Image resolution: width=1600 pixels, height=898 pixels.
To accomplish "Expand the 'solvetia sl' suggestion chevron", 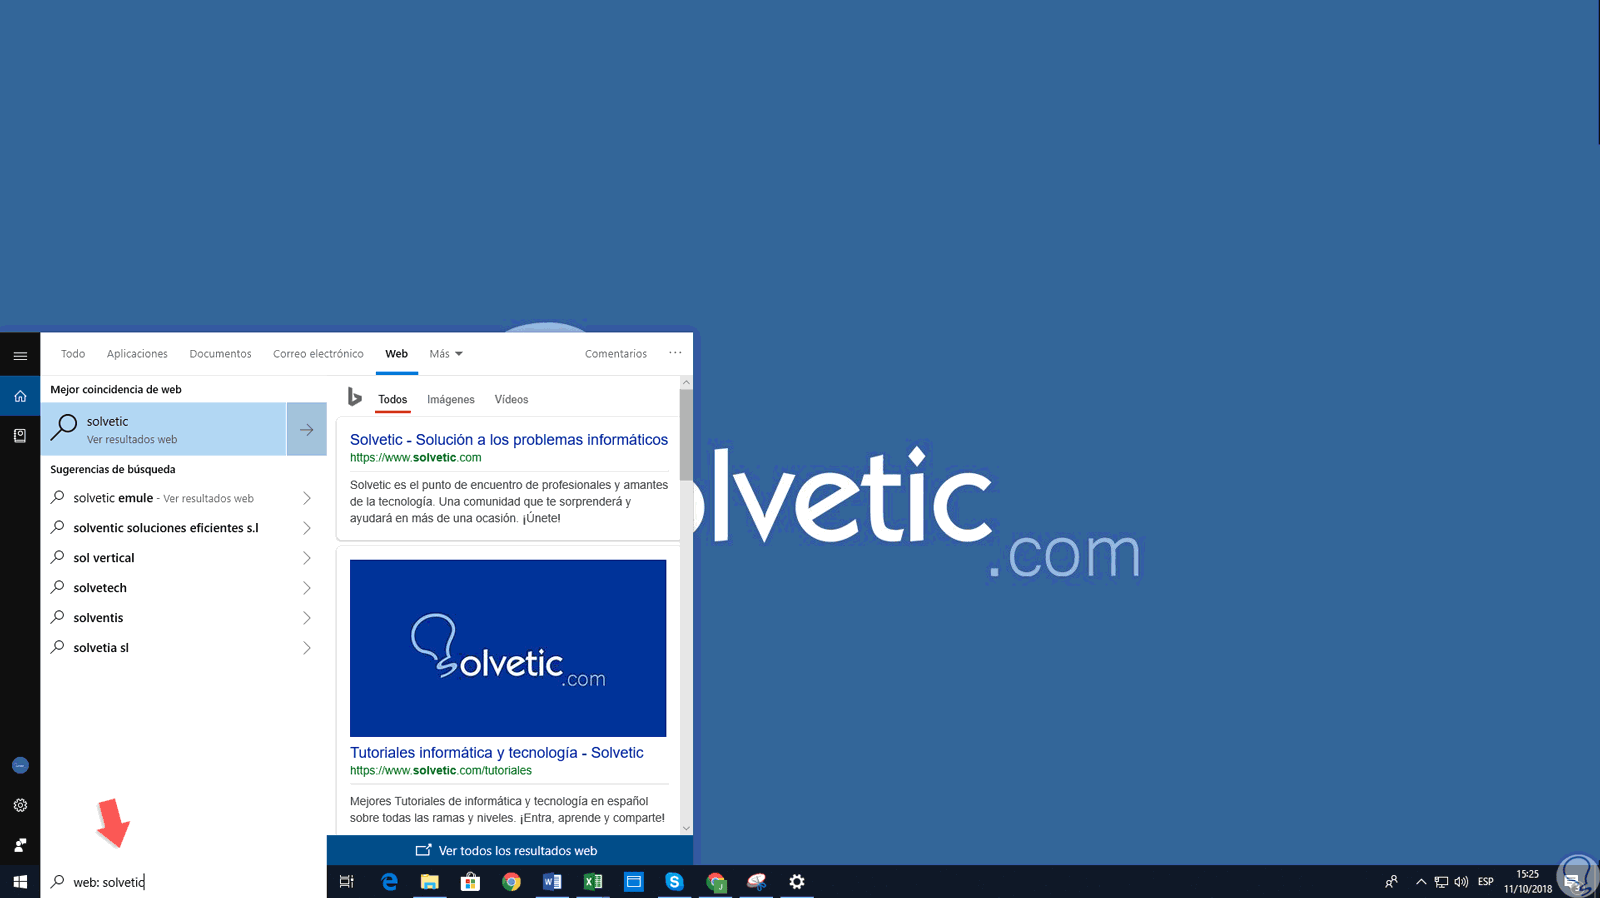I will click(x=307, y=648).
